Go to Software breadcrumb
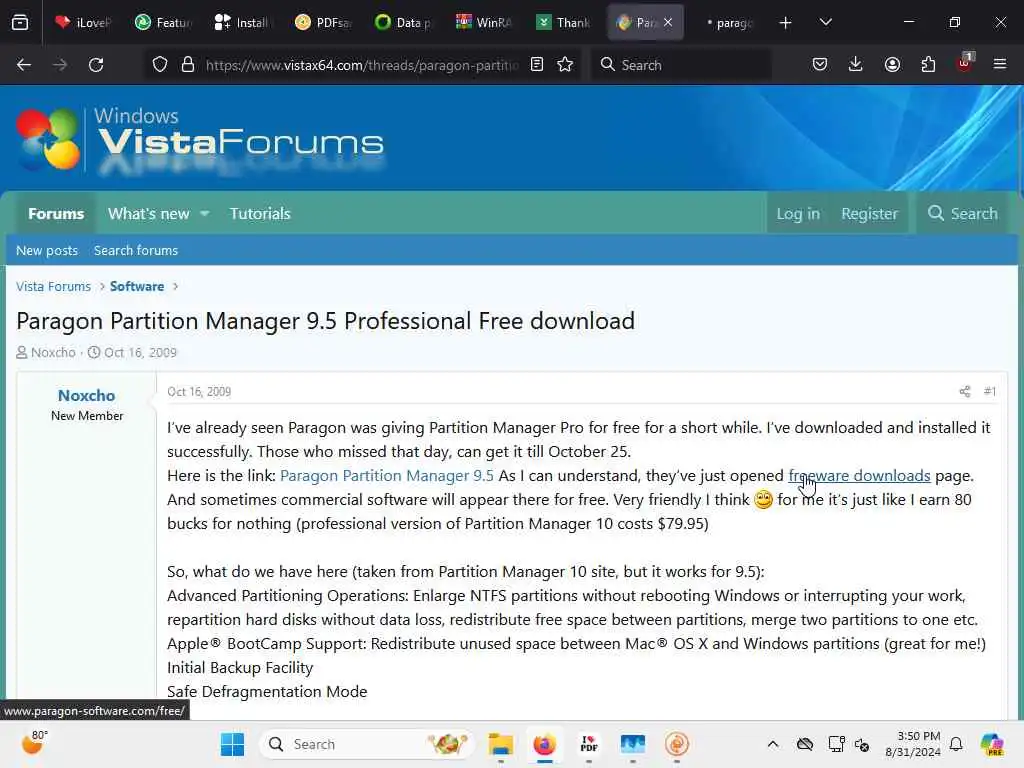Viewport: 1024px width, 768px height. click(x=137, y=286)
